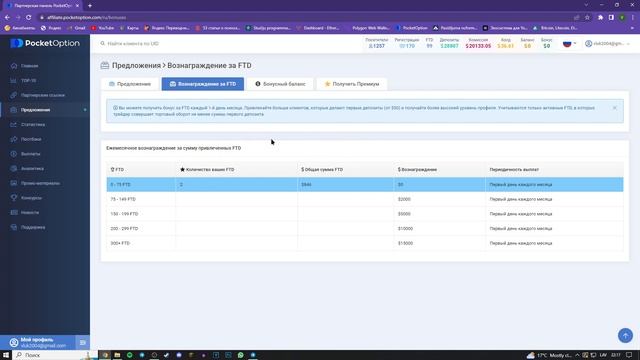Select the highlighted 0 - 75 FTD row

[365, 184]
